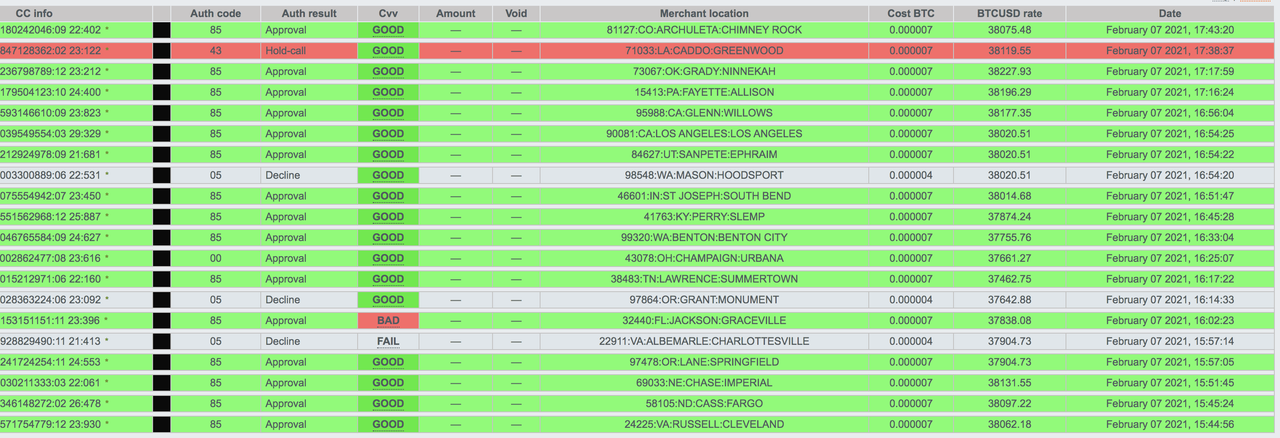This screenshot has width=1280, height=438.
Task: Select the Amount column header
Action: [x=456, y=14]
